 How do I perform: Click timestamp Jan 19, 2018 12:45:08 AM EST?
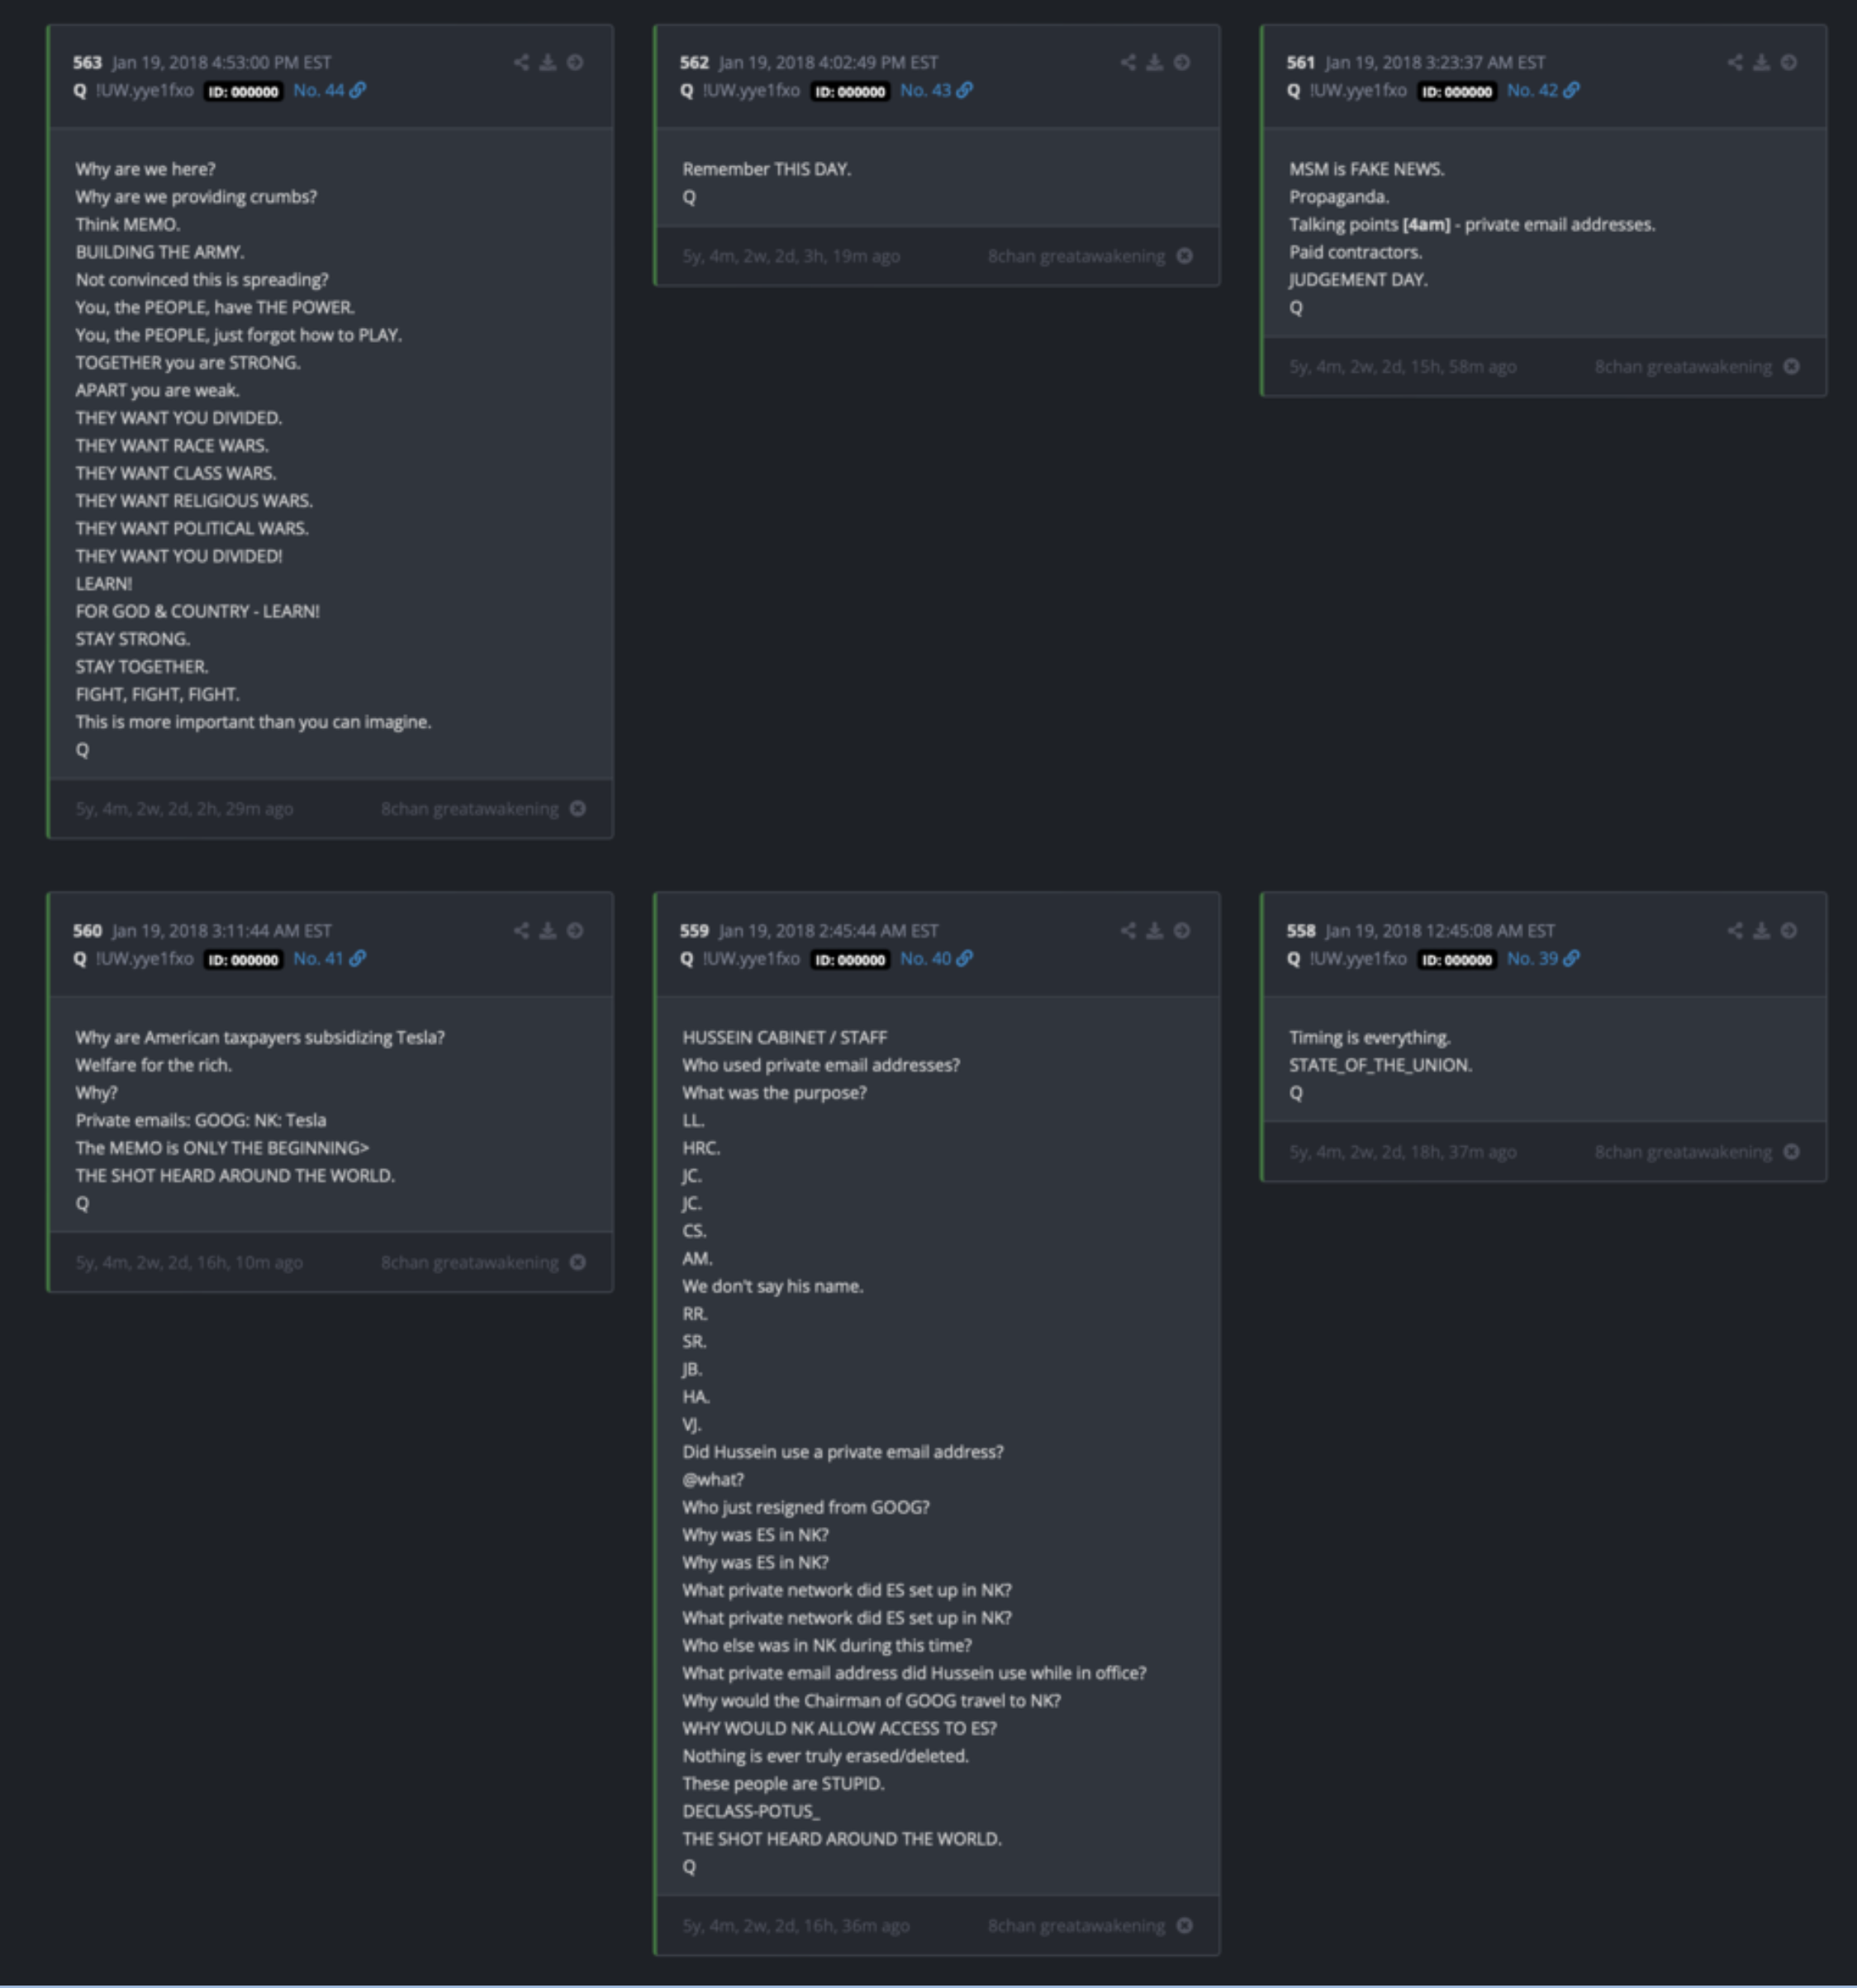tap(1441, 931)
